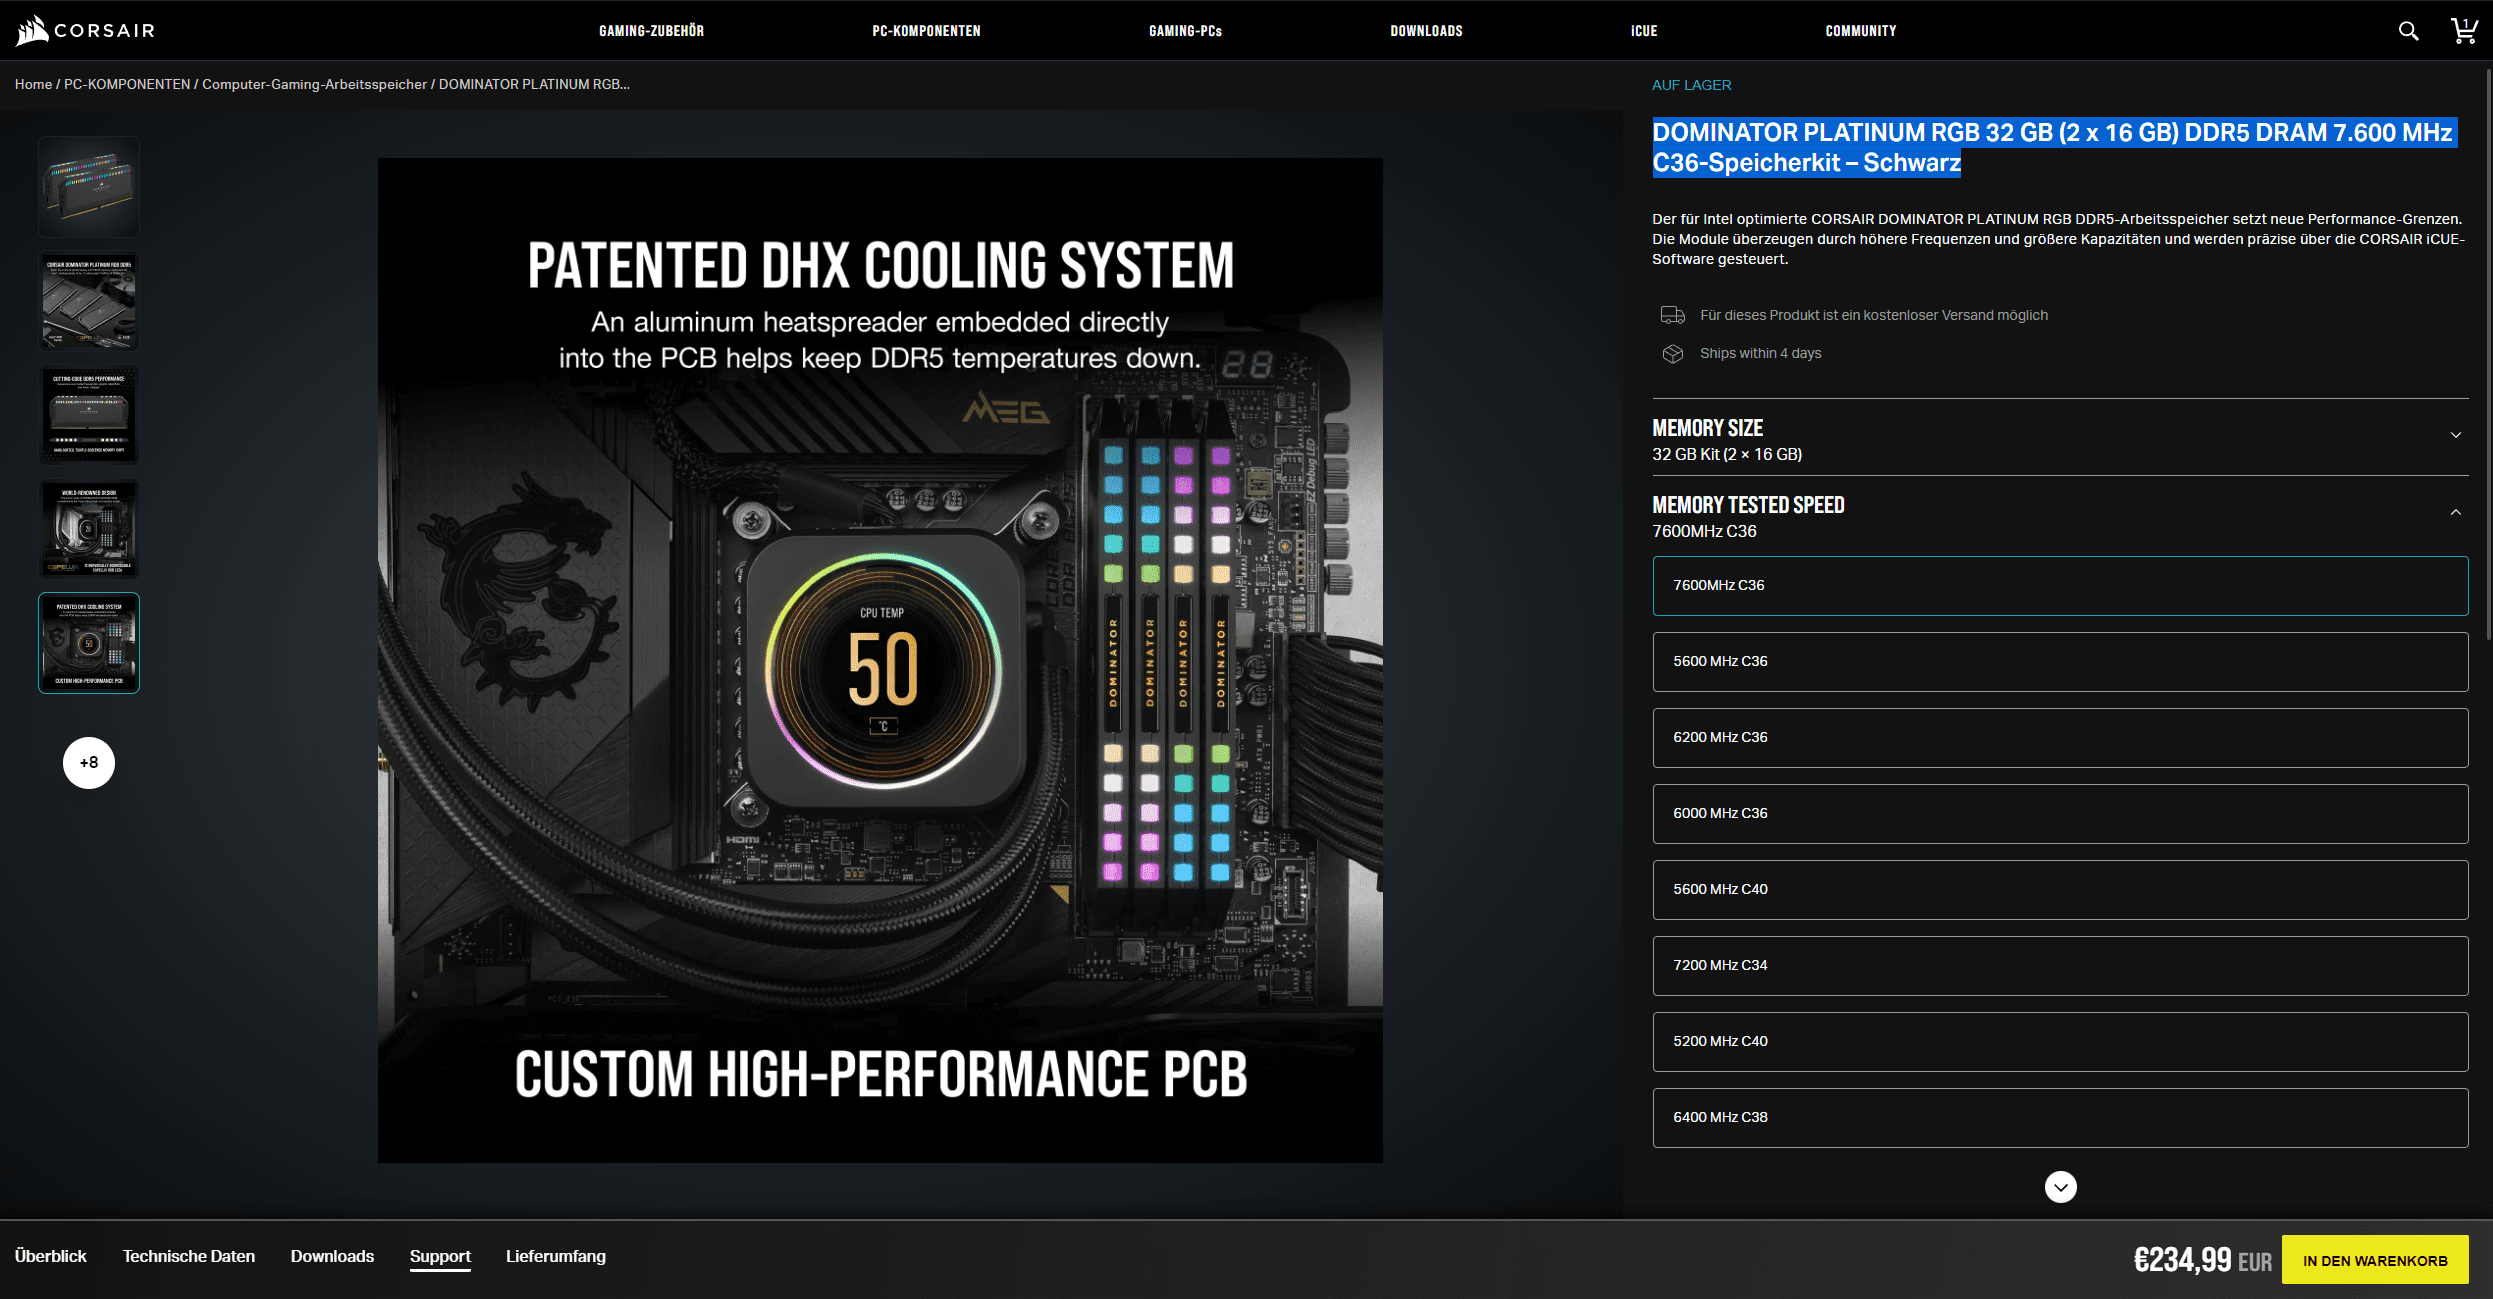Switch to Downloads tab in bottom bar

pyautogui.click(x=332, y=1257)
